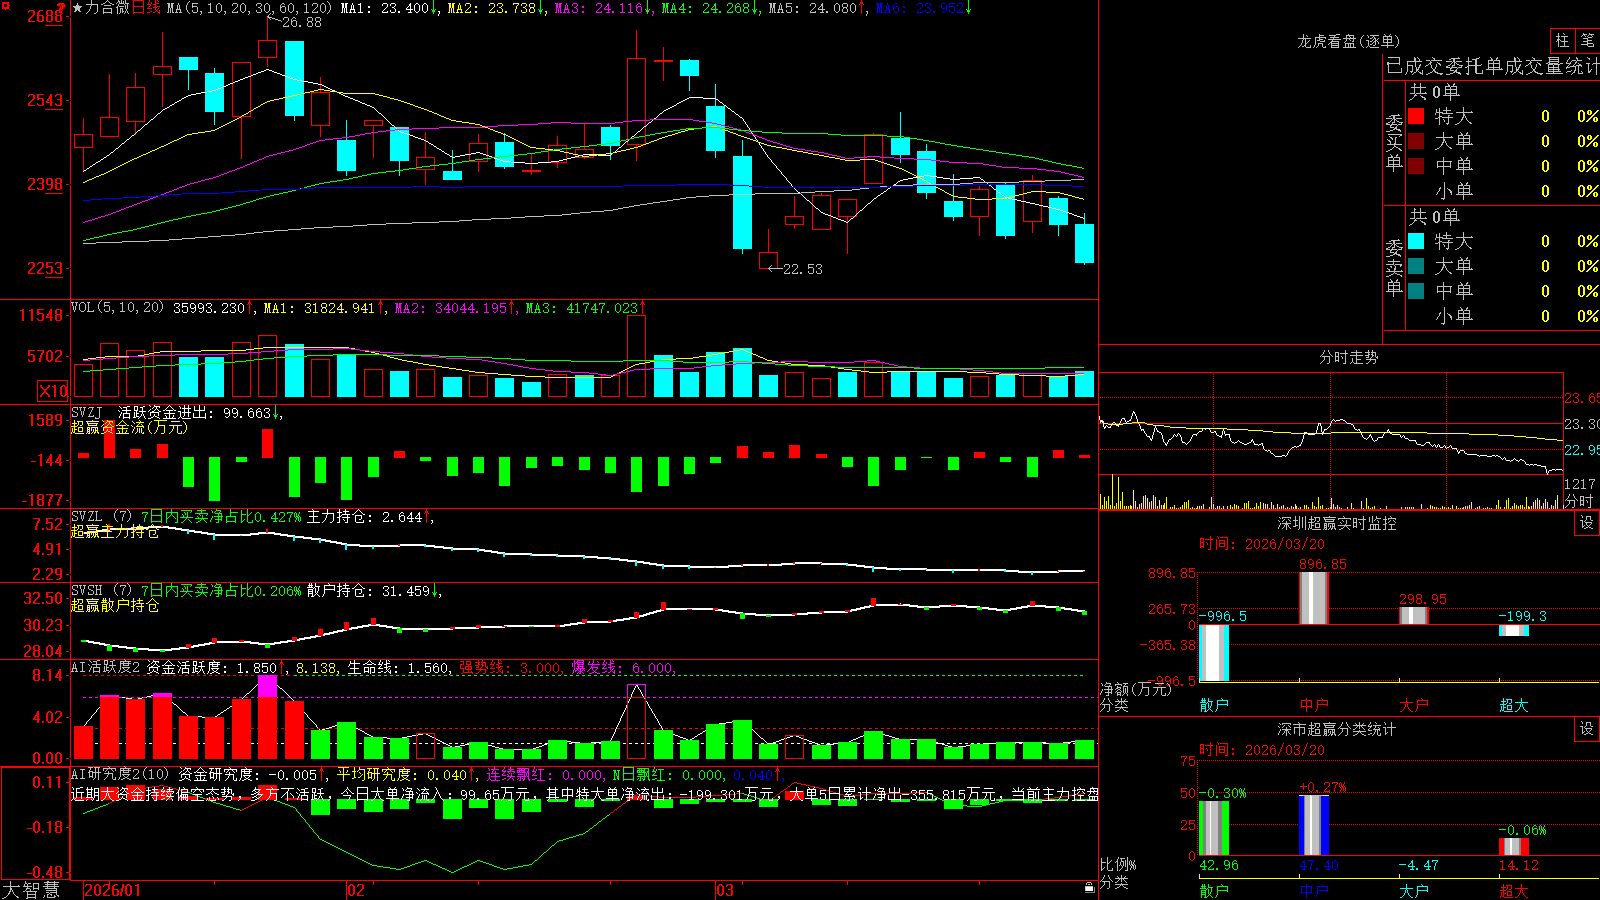1600x900 pixels.
Task: Click the 超赢散户持仓 label
Action: coord(115,606)
